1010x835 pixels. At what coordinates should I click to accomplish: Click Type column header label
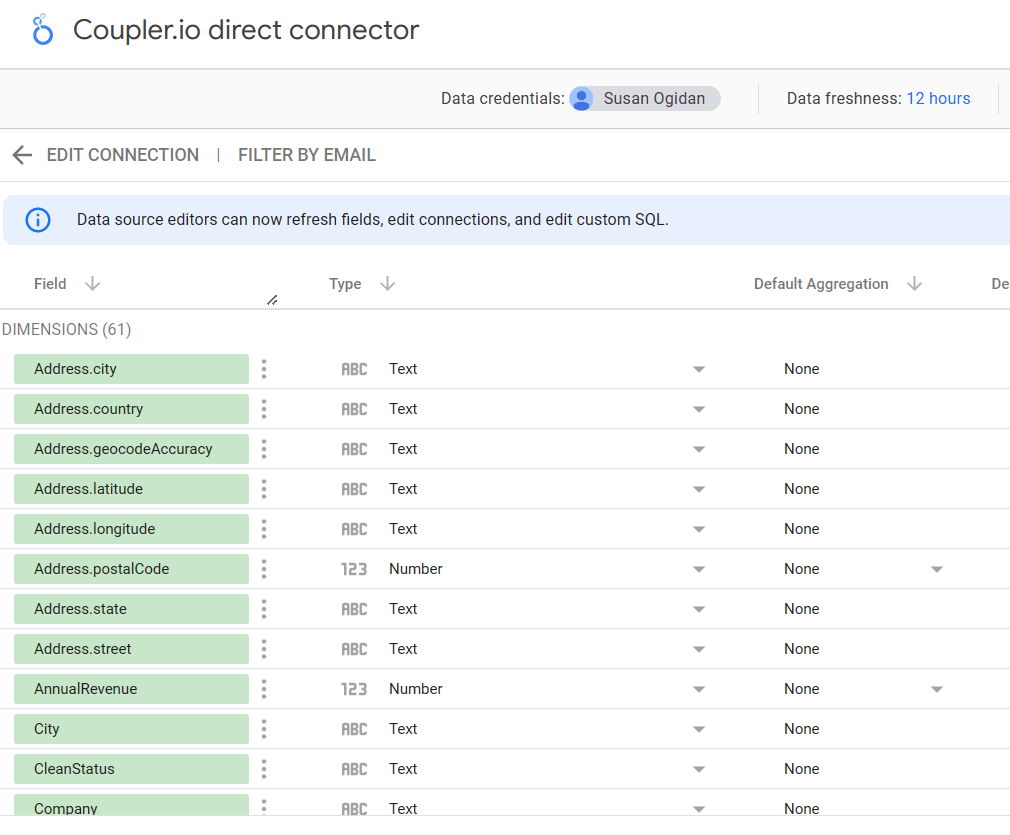point(345,283)
